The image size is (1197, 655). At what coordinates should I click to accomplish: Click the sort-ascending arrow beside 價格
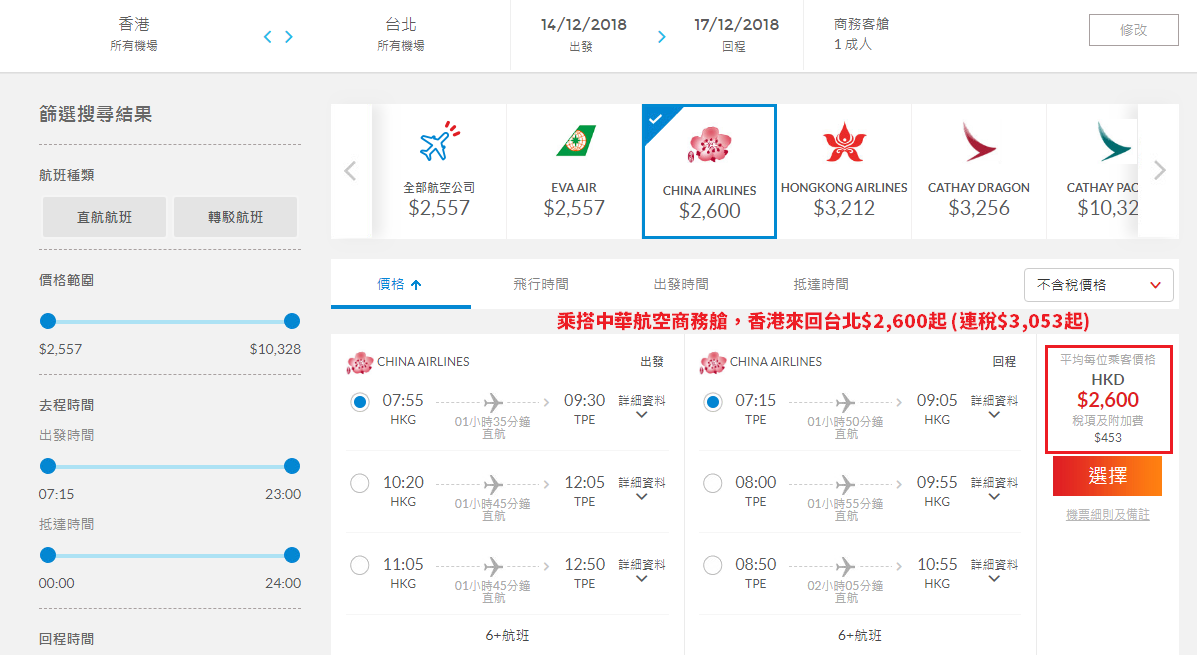coord(416,285)
